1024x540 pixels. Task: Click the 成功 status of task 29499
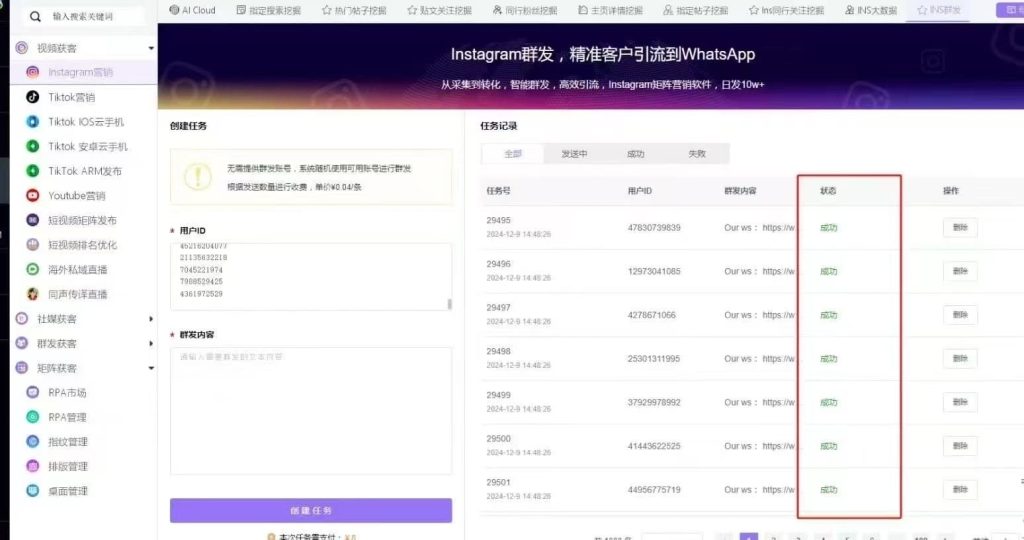(828, 403)
